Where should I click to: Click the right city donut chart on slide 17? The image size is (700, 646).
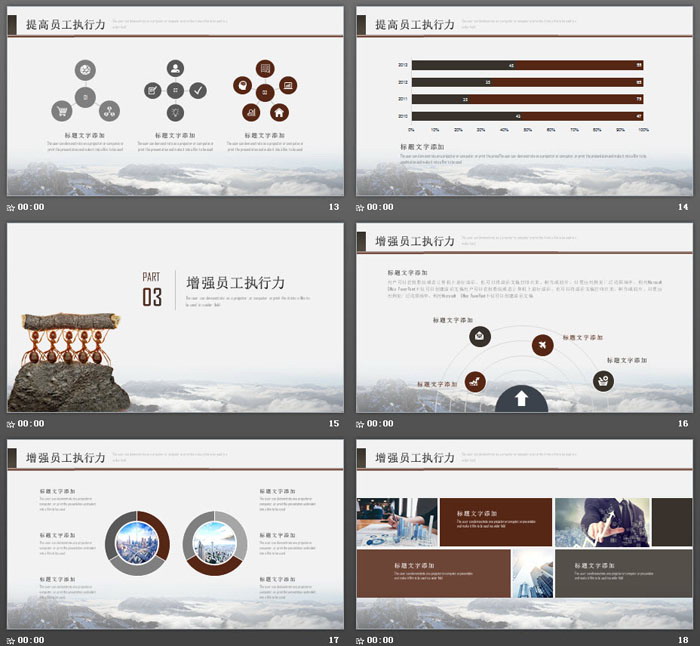(214, 542)
